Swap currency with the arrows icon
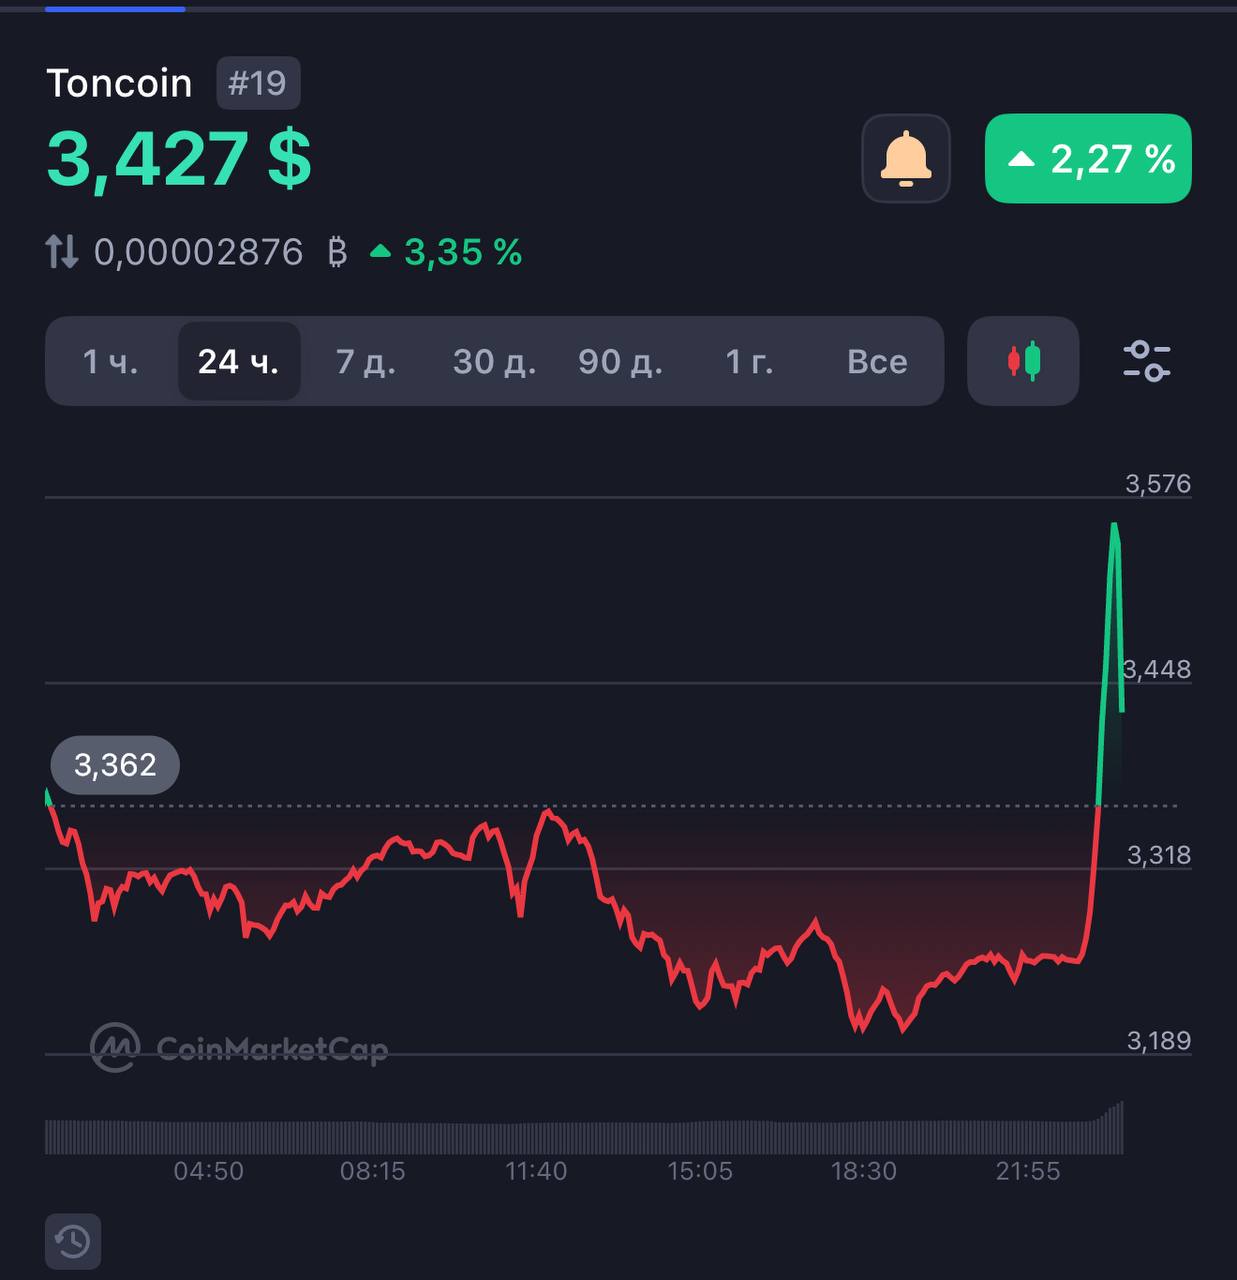Screen dimensions: 1237x1280 (x=62, y=252)
